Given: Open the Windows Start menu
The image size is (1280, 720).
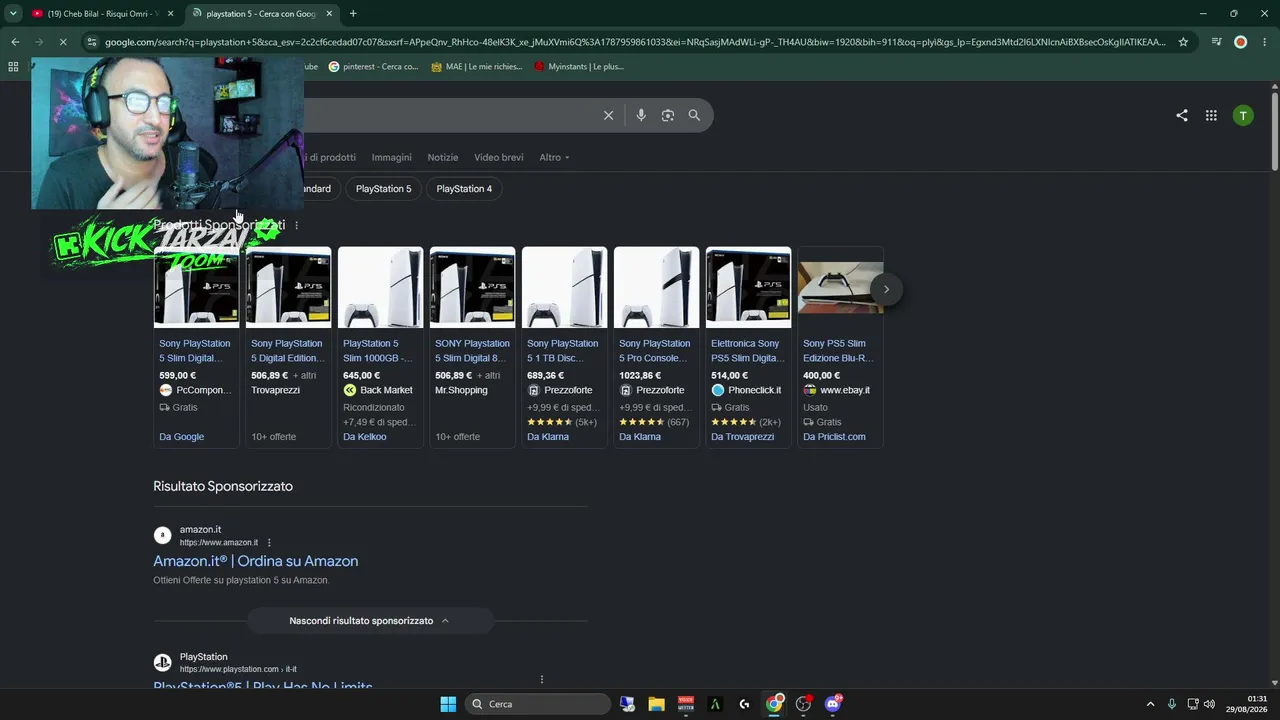Looking at the screenshot, I should coord(448,704).
